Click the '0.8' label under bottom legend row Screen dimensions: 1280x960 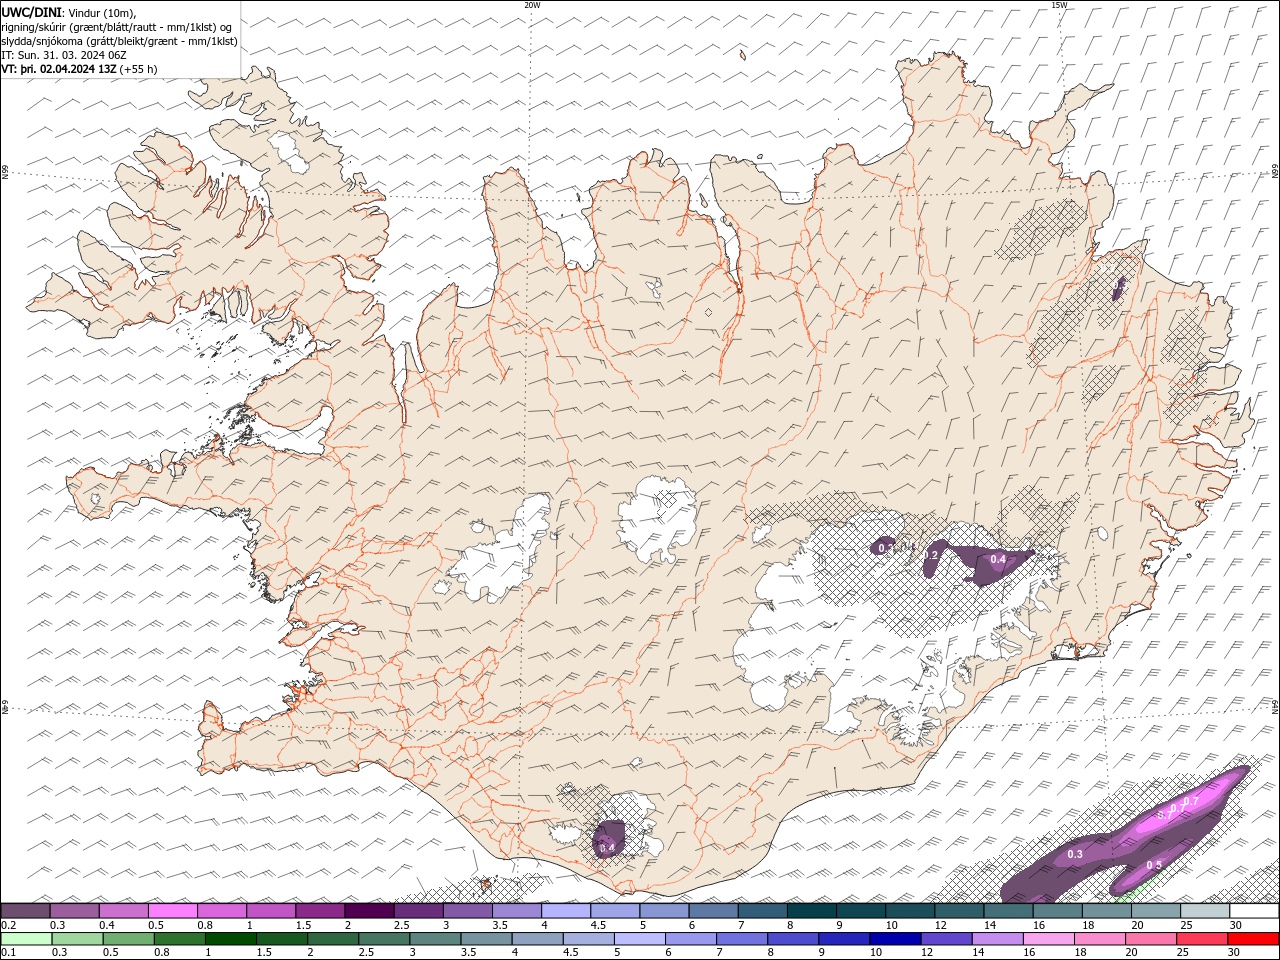[161, 953]
